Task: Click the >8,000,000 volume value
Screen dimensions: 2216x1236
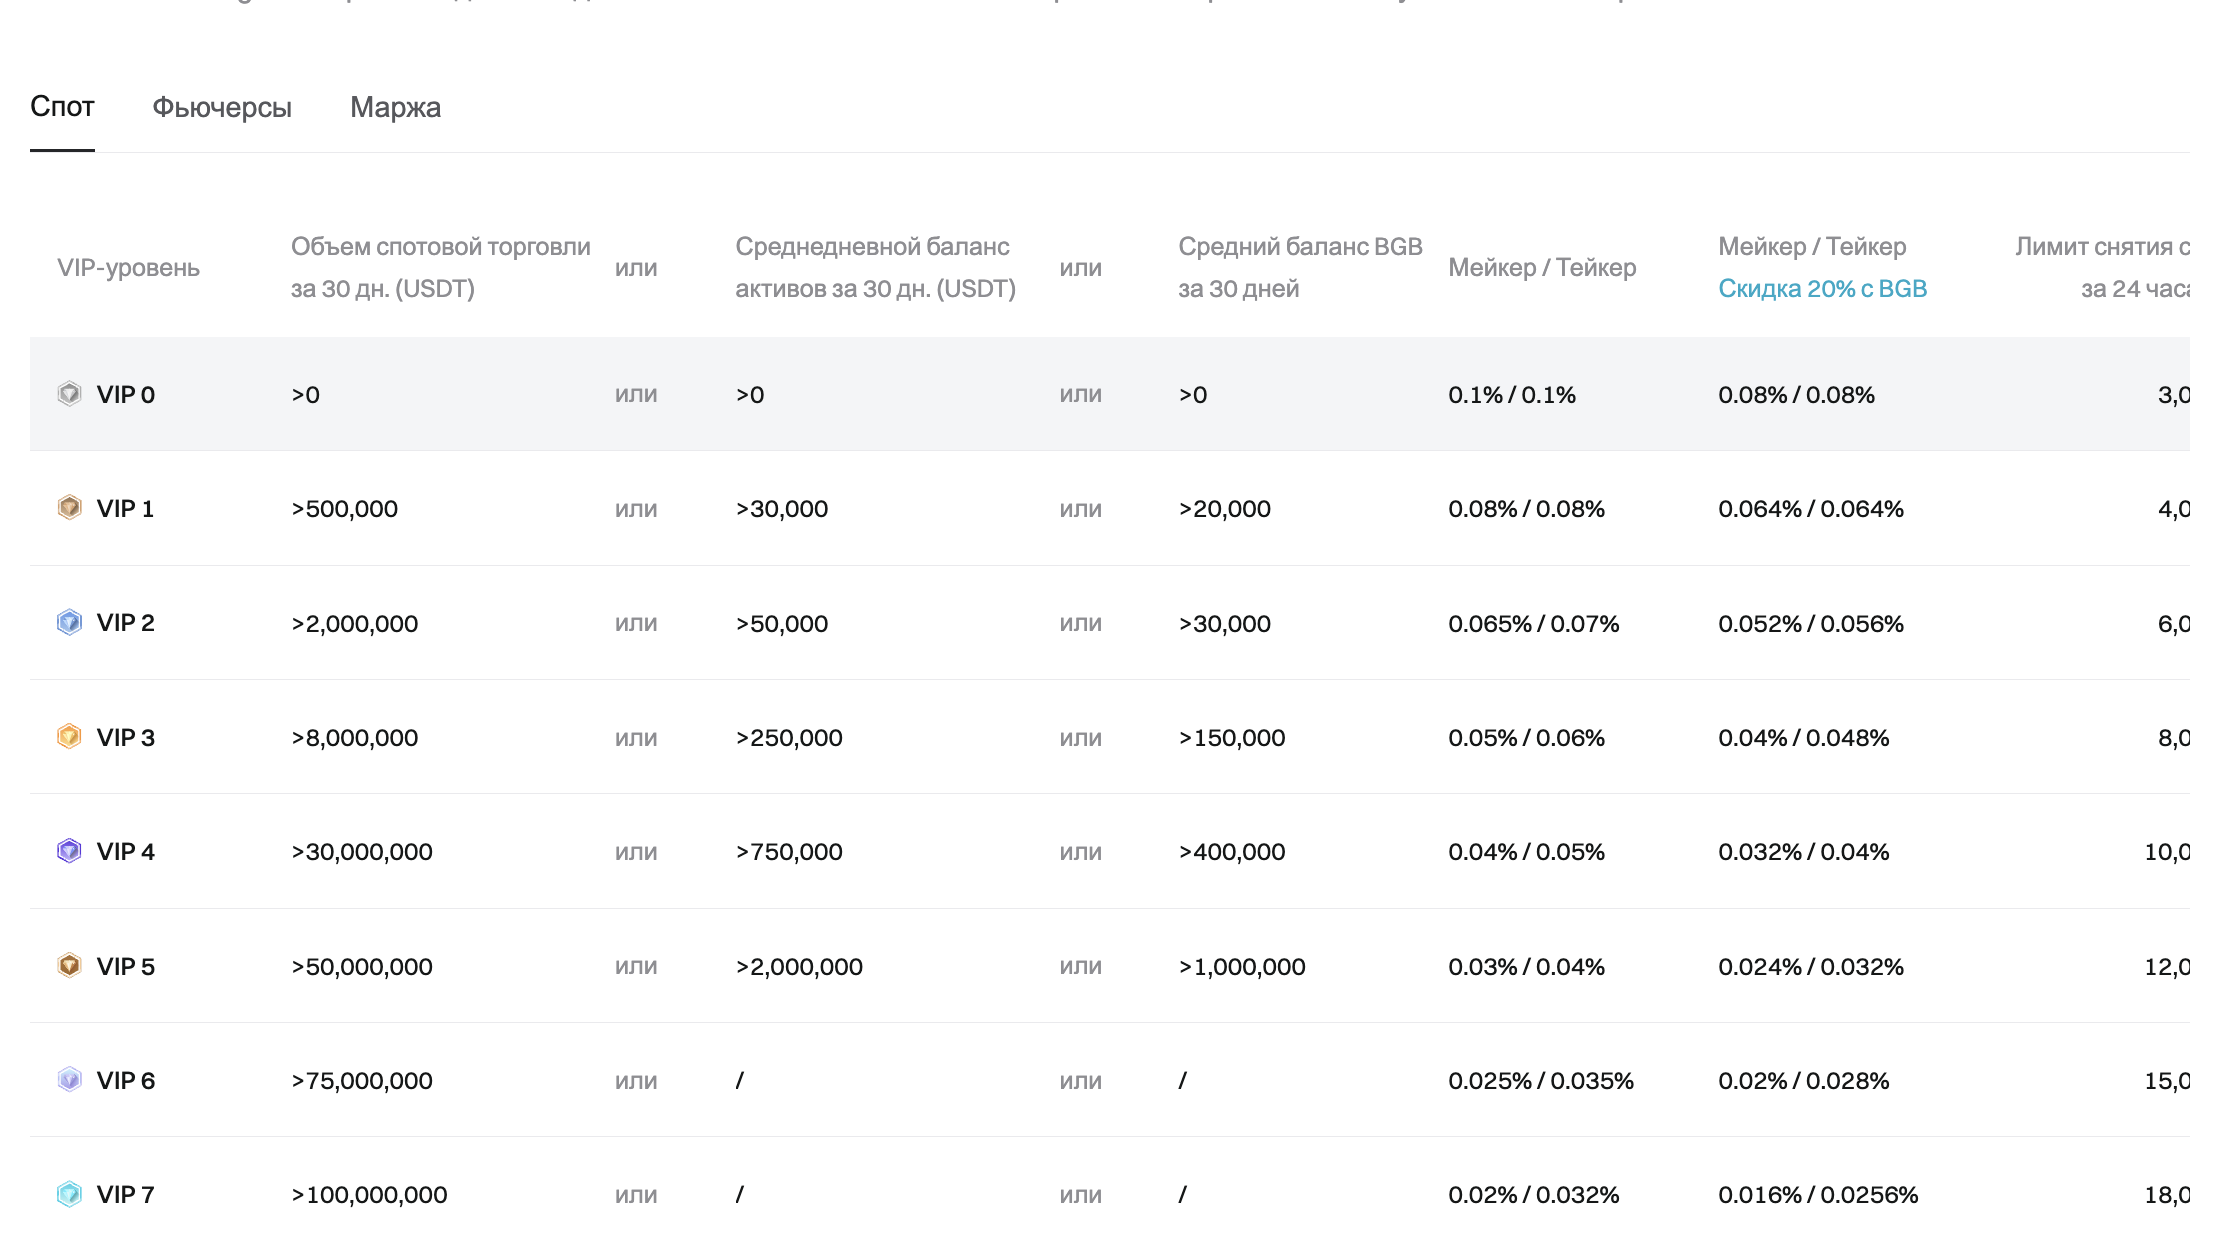Action: click(354, 738)
